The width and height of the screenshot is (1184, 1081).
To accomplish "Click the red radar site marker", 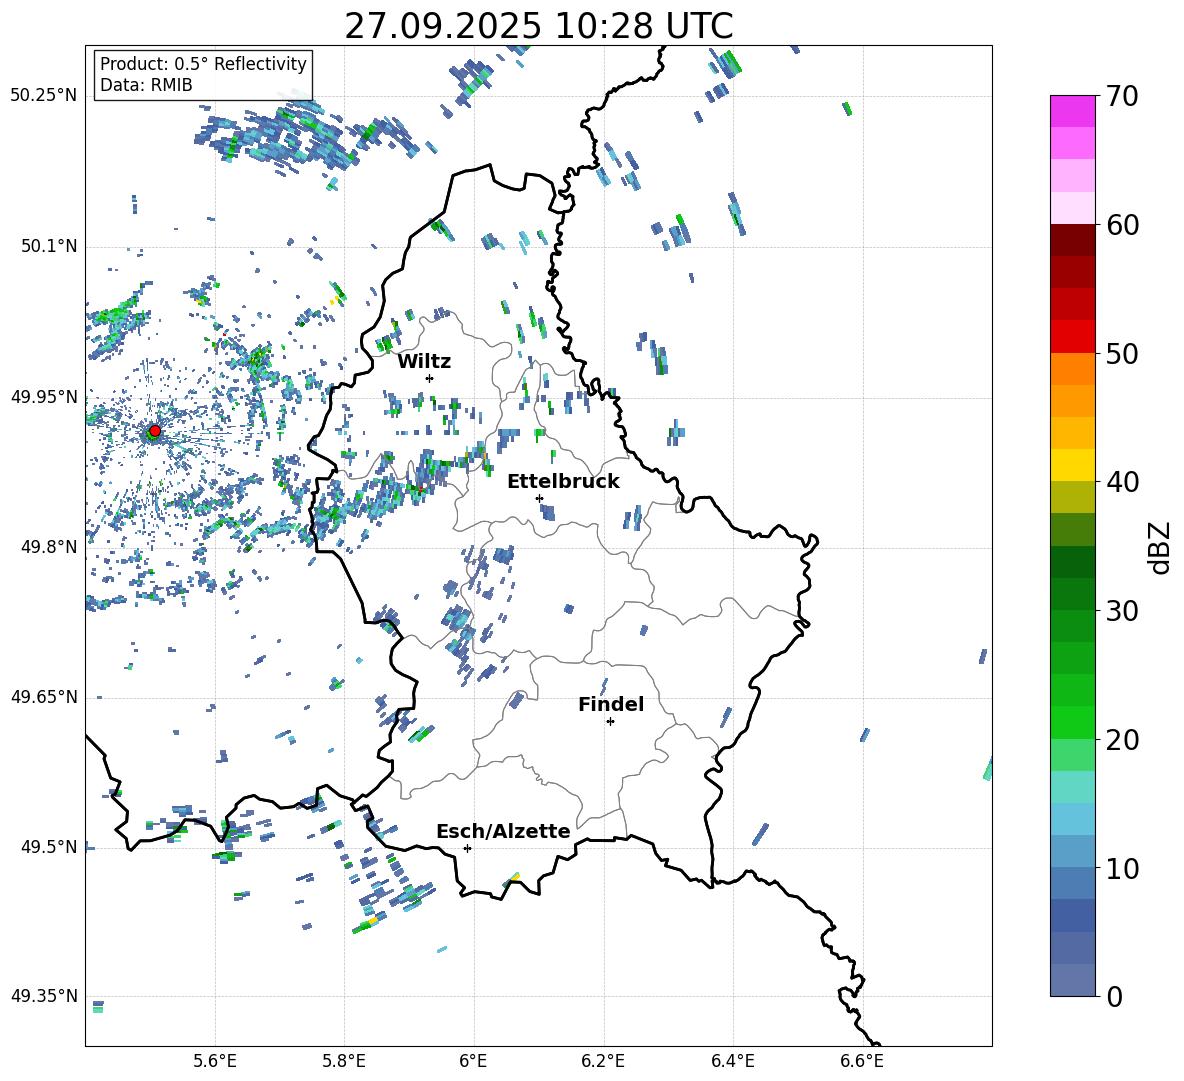I will coord(154,431).
